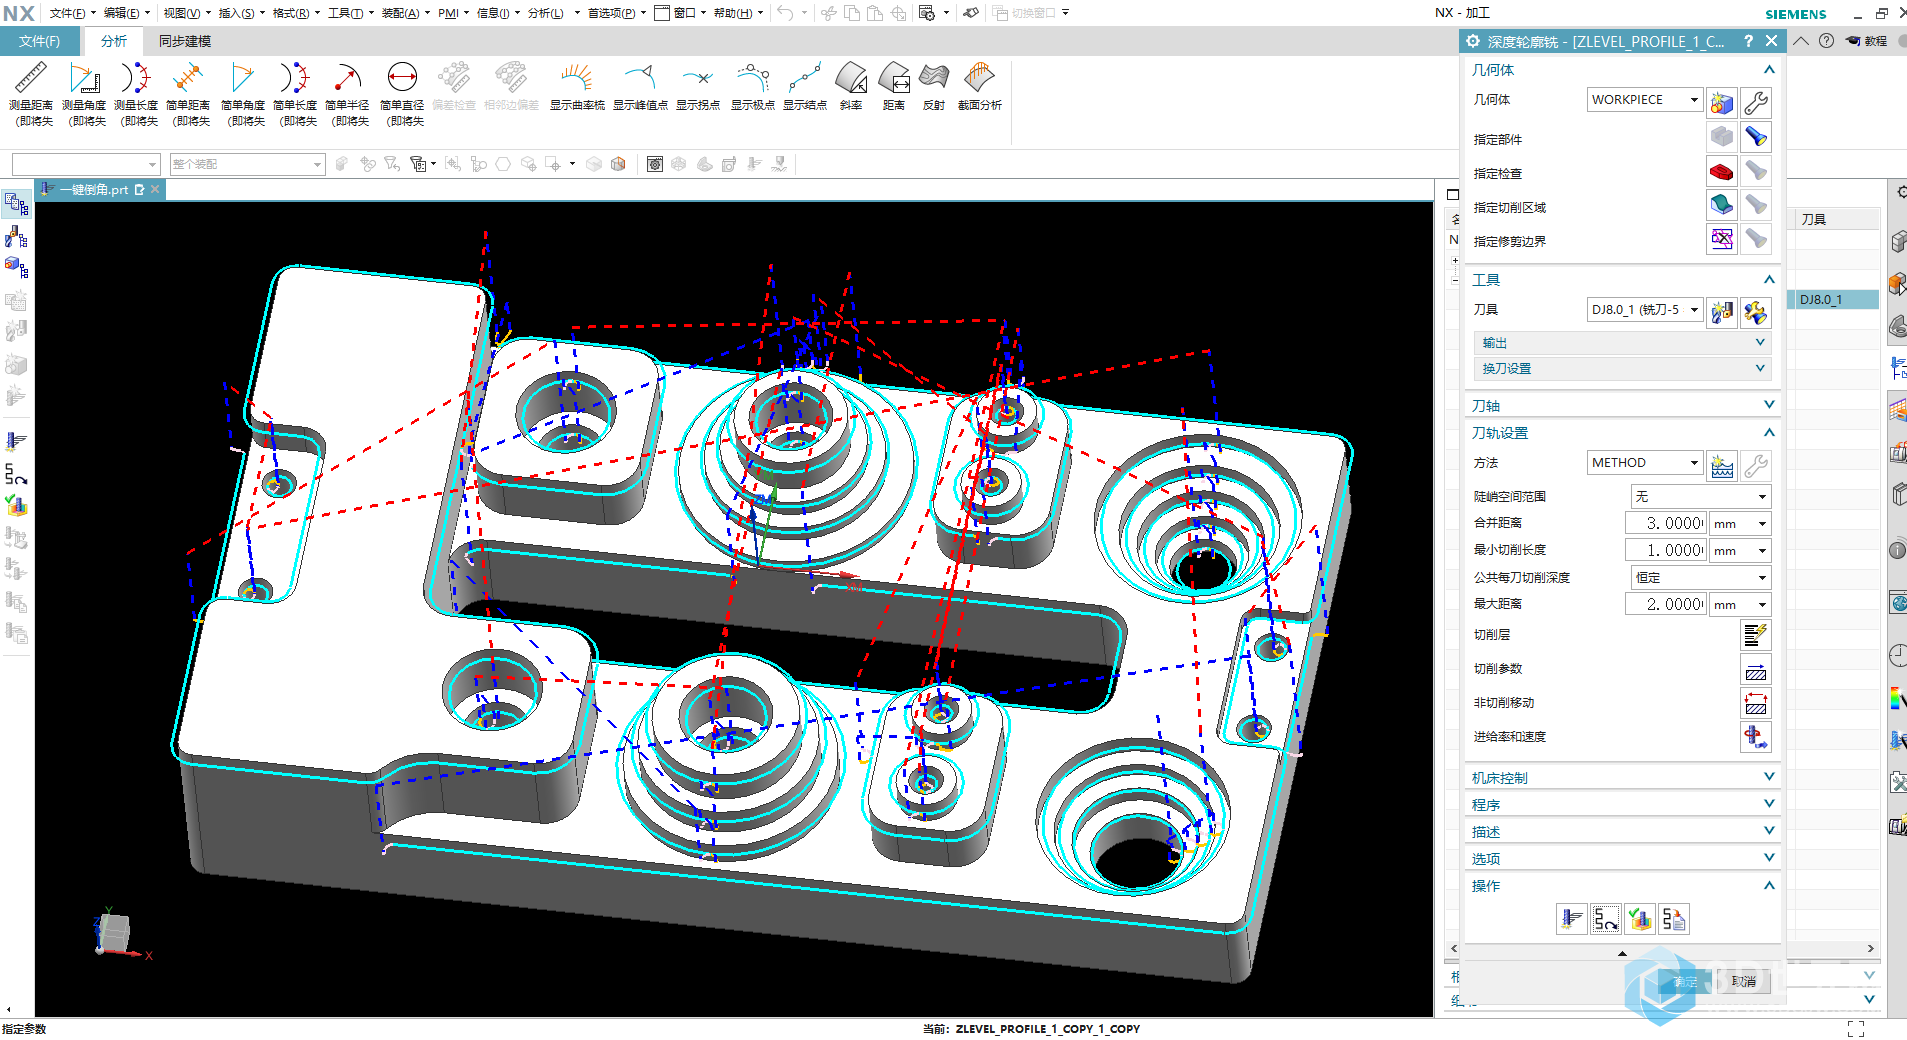The width and height of the screenshot is (1907, 1040).
Task: Open the 非切削移动 non-cutting moves dialog
Action: pyautogui.click(x=1756, y=703)
